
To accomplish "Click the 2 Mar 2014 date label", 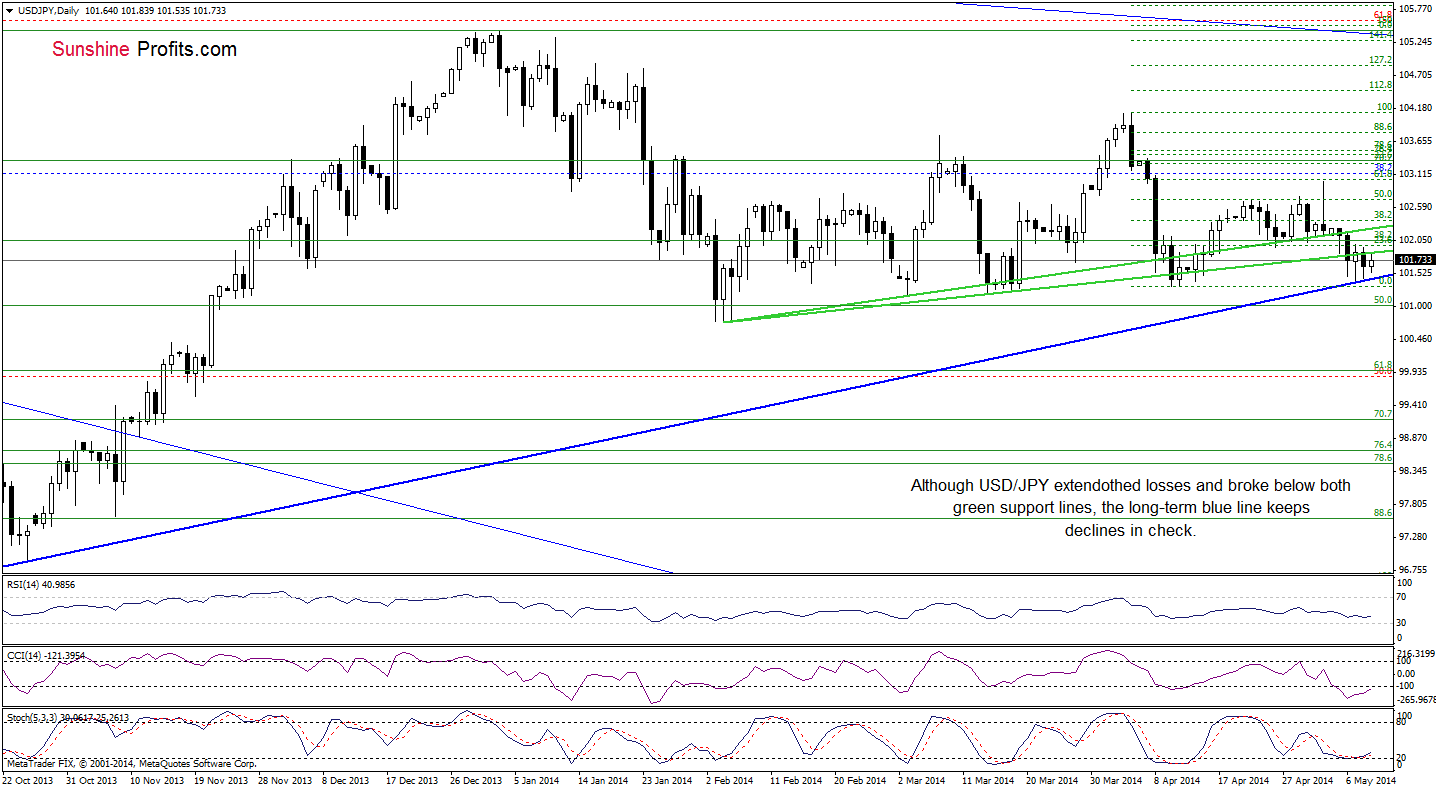I will (924, 780).
